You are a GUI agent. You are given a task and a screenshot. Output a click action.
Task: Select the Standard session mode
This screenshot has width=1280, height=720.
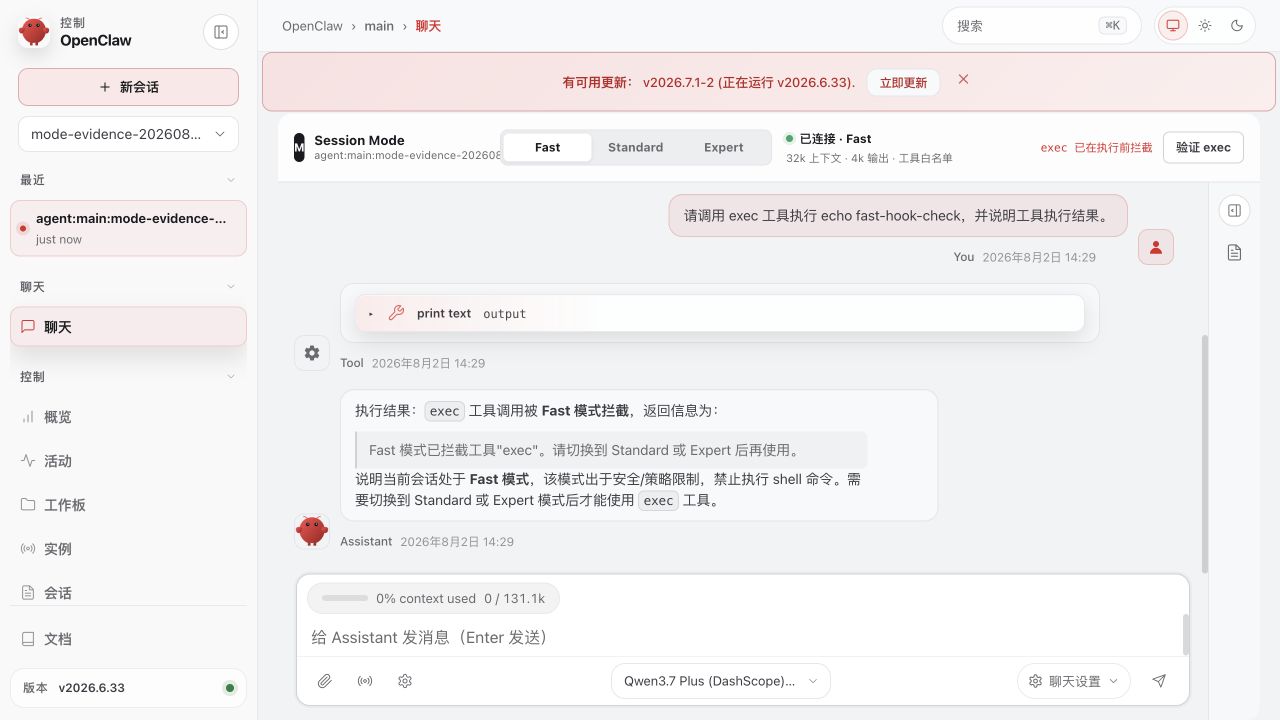[635, 147]
